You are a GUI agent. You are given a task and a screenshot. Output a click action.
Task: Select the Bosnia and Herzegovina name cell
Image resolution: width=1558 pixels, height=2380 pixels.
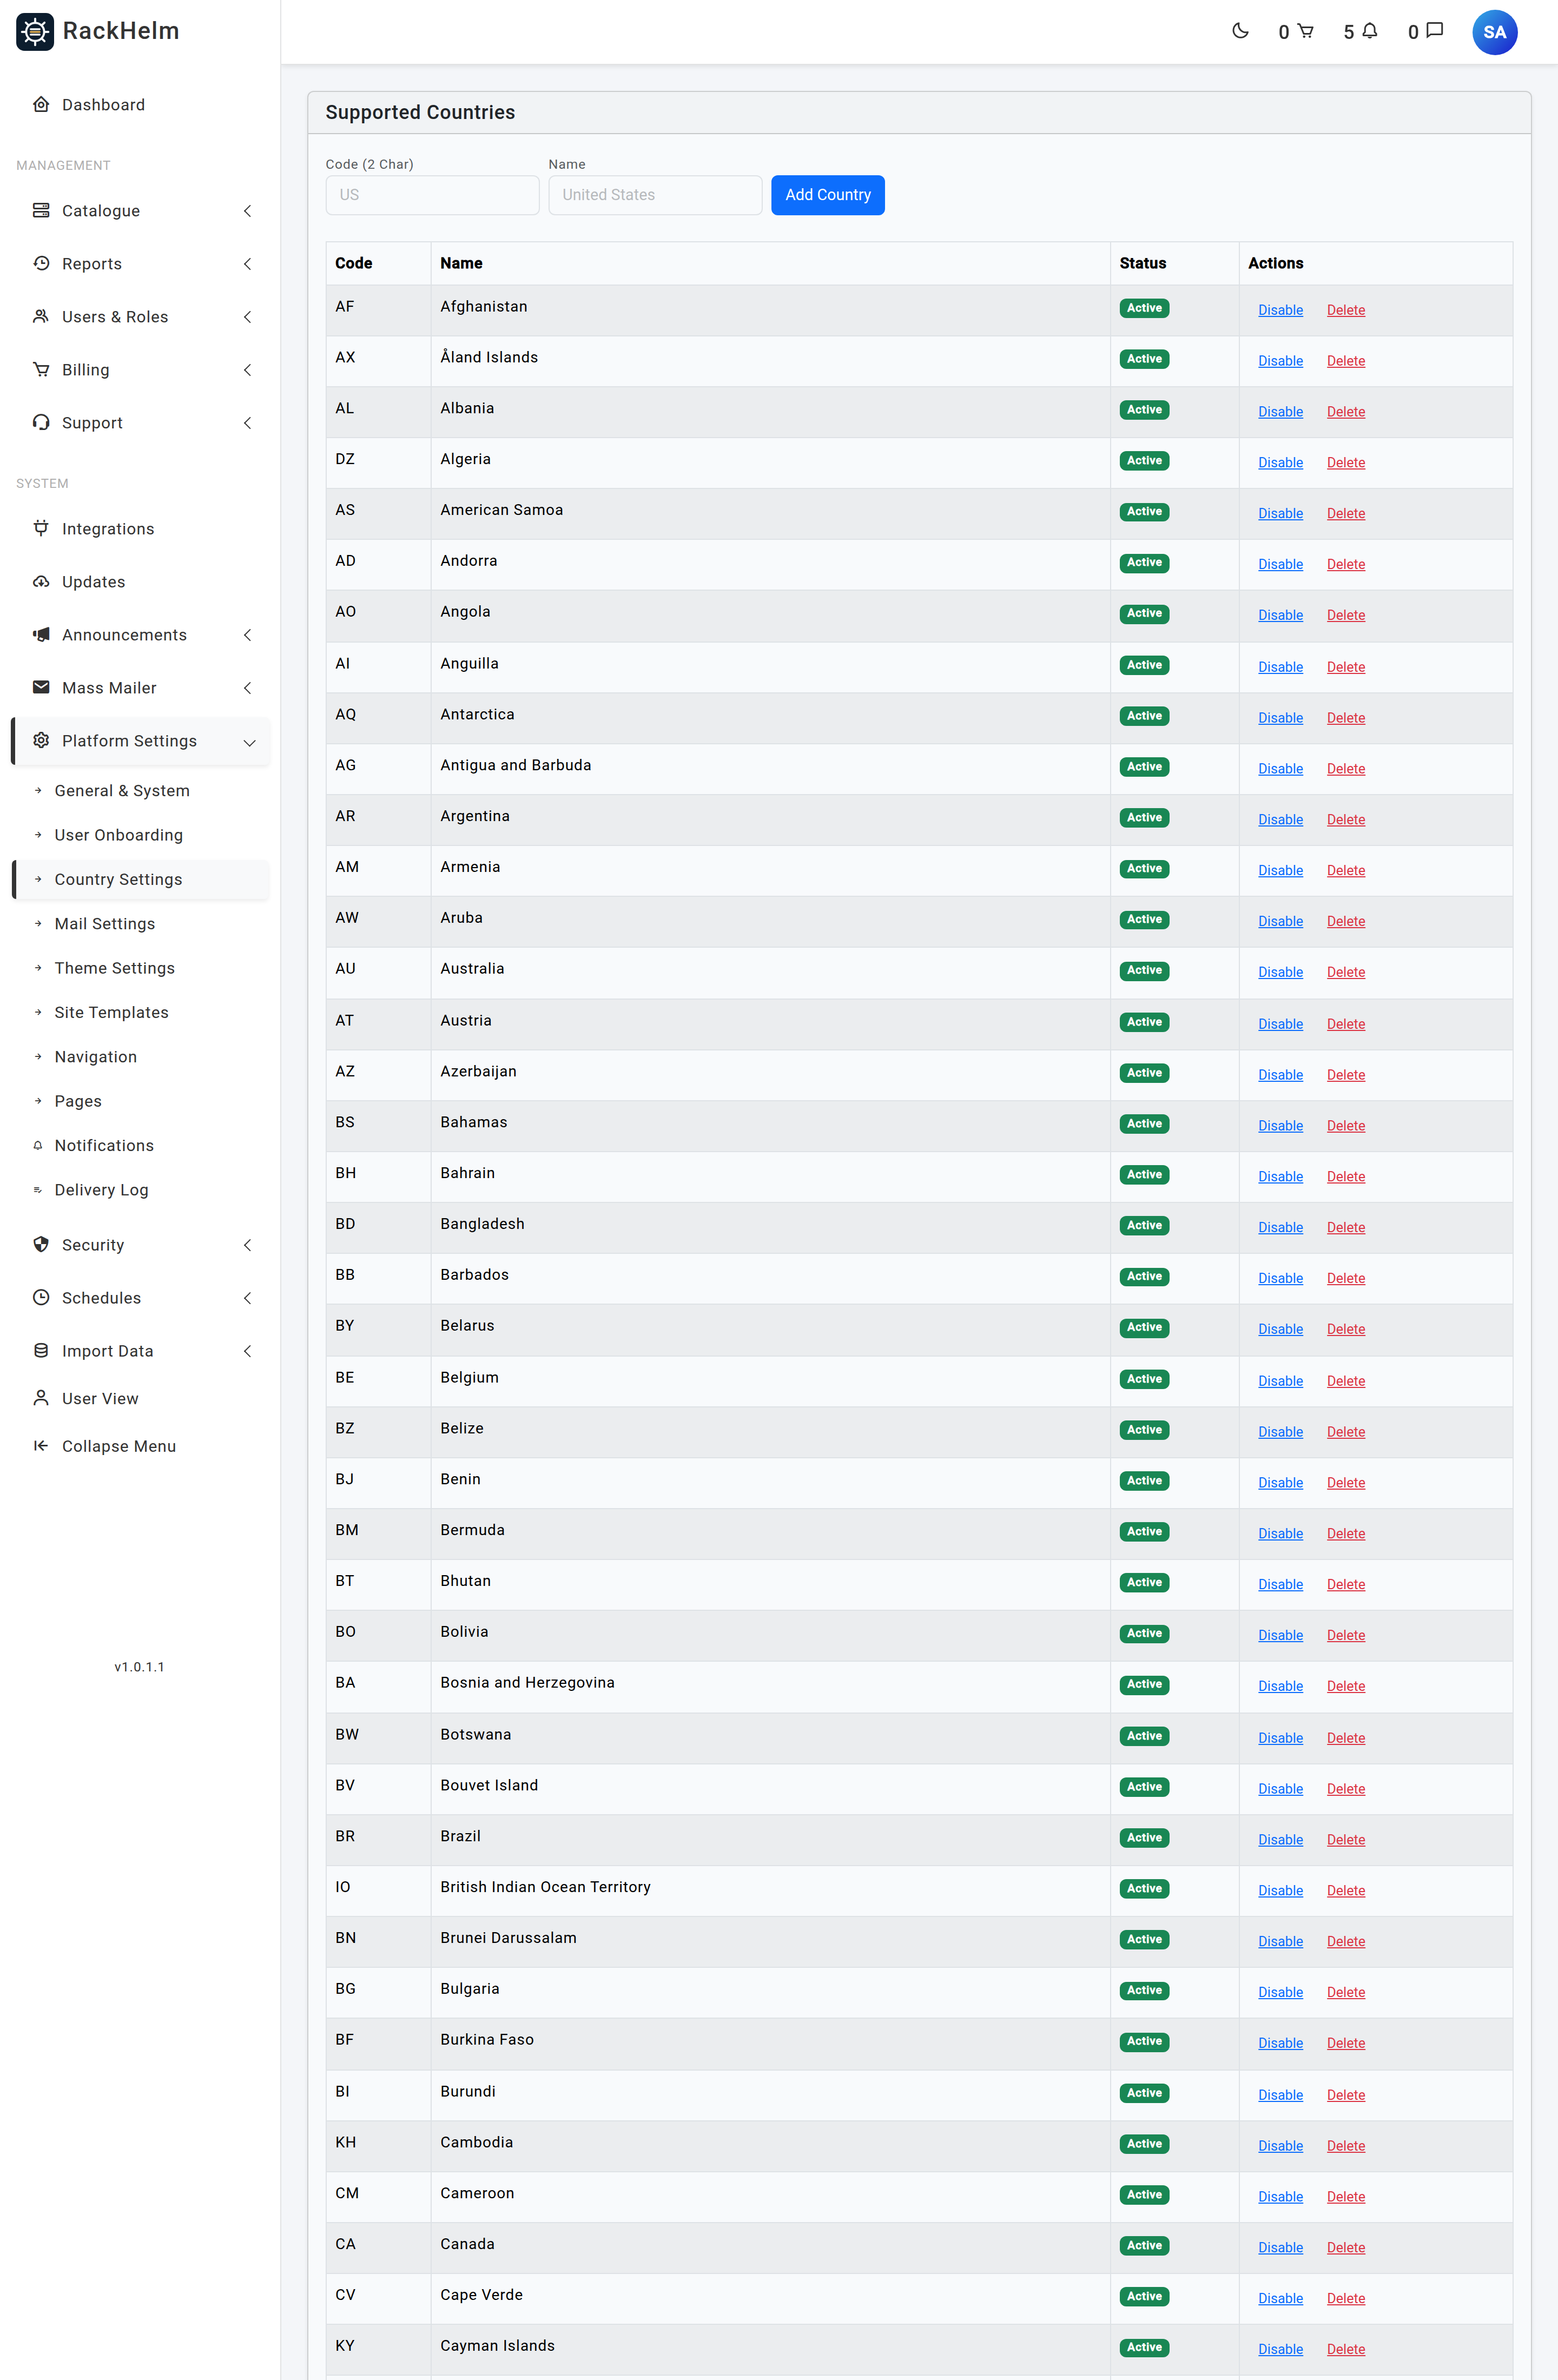[770, 1686]
